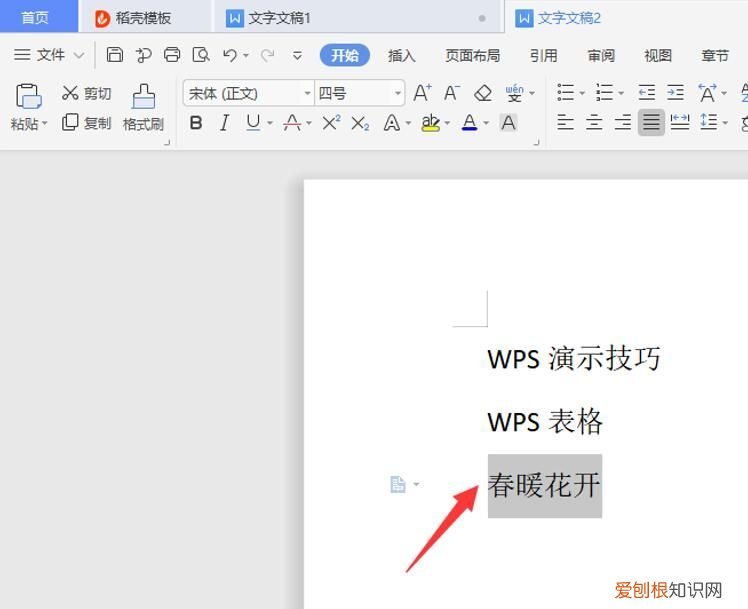
Task: Open the 插入 ribbon tab
Action: click(402, 56)
